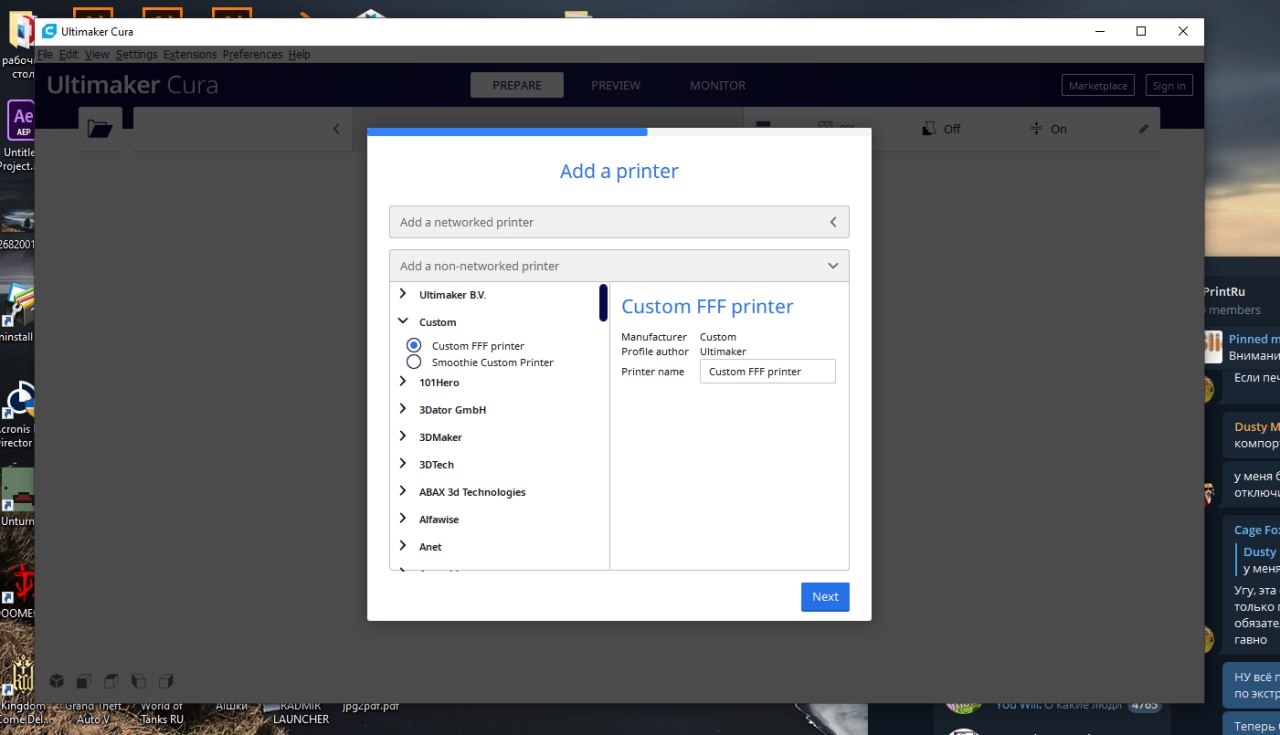The image size is (1280, 735).
Task: Open the Preferences menu
Action: [x=253, y=55]
